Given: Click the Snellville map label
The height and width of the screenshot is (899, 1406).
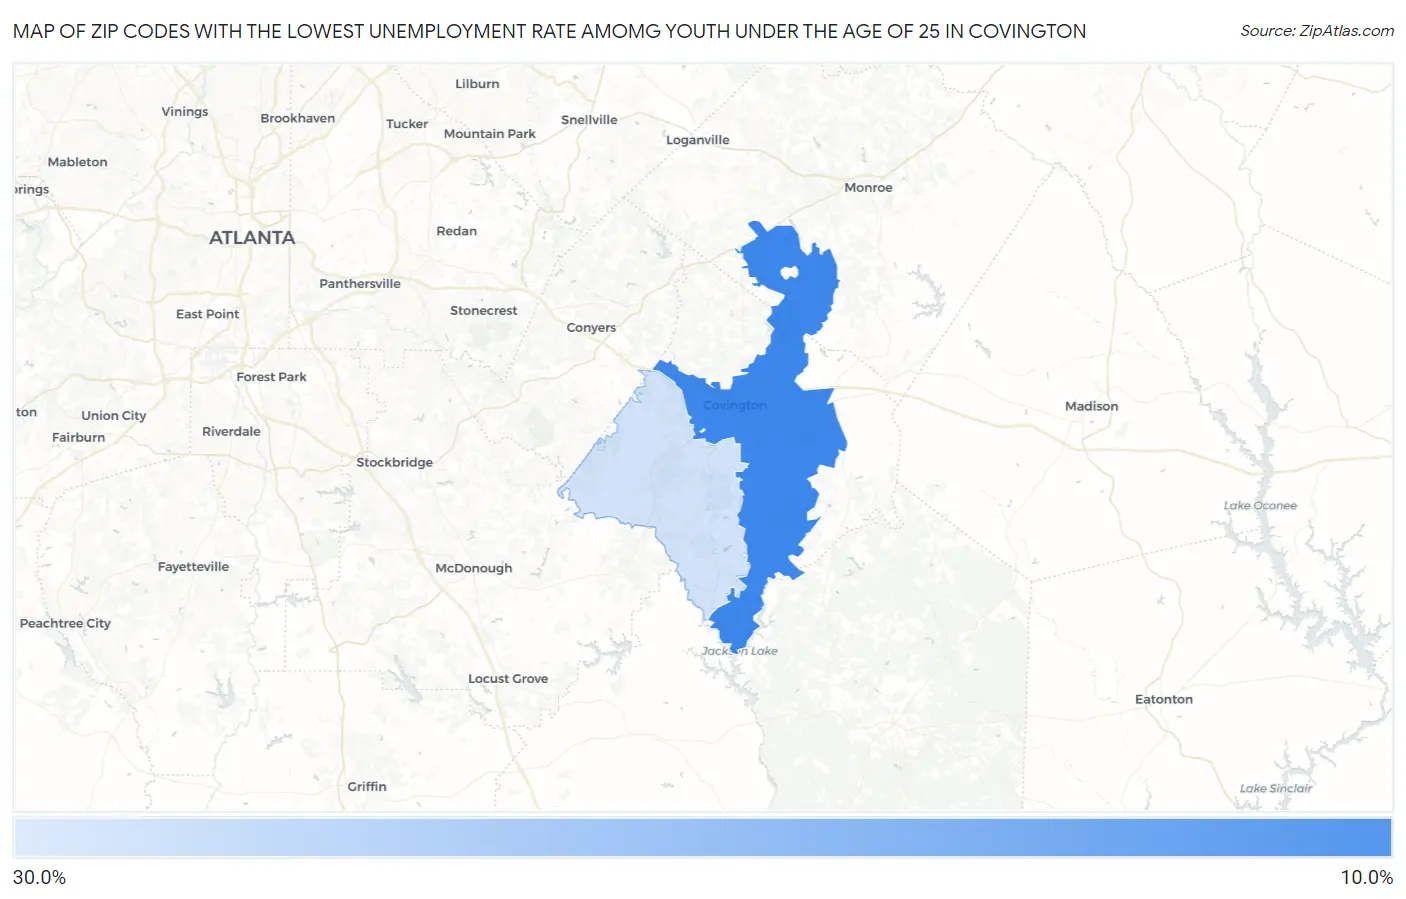Looking at the screenshot, I should point(589,120).
